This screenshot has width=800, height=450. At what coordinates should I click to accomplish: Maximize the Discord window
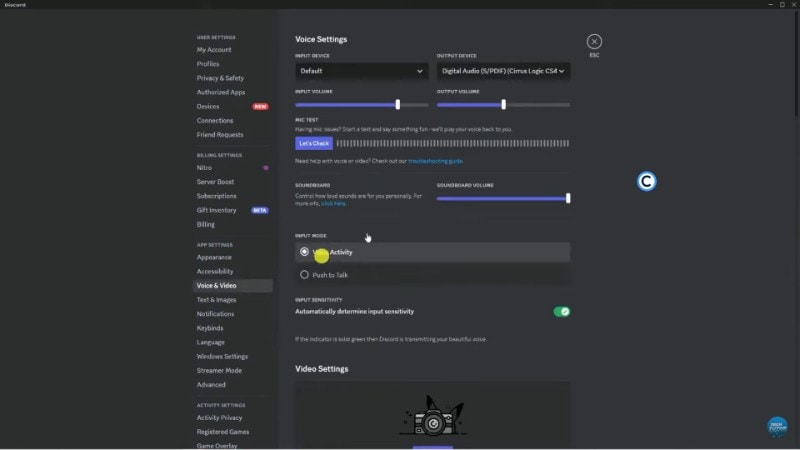(x=782, y=4)
